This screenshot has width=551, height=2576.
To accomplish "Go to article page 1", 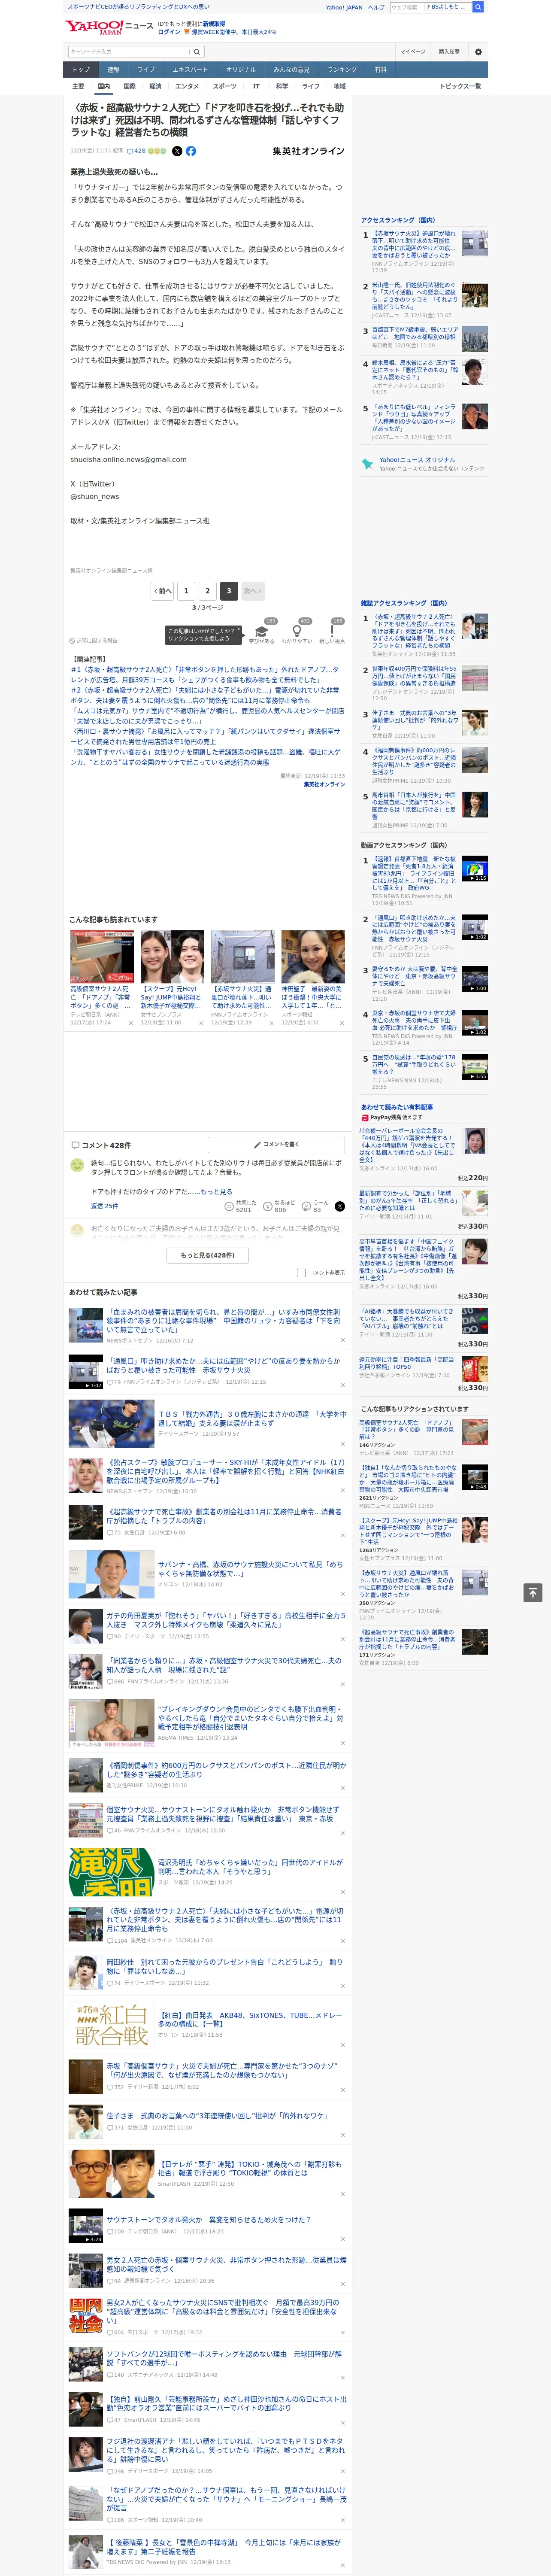I will point(186,591).
